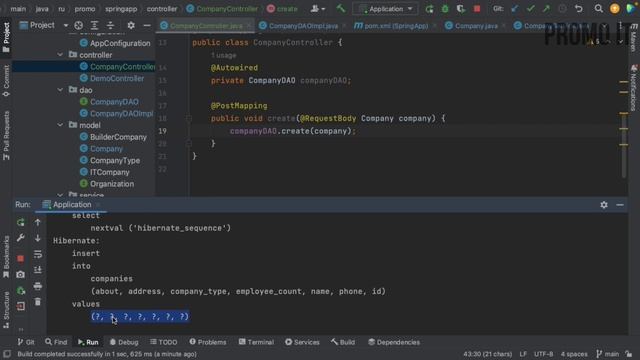This screenshot has height=360, width=640.
Task: Rollback changes with undo arrow
Action: pyautogui.click(x=578, y=9)
